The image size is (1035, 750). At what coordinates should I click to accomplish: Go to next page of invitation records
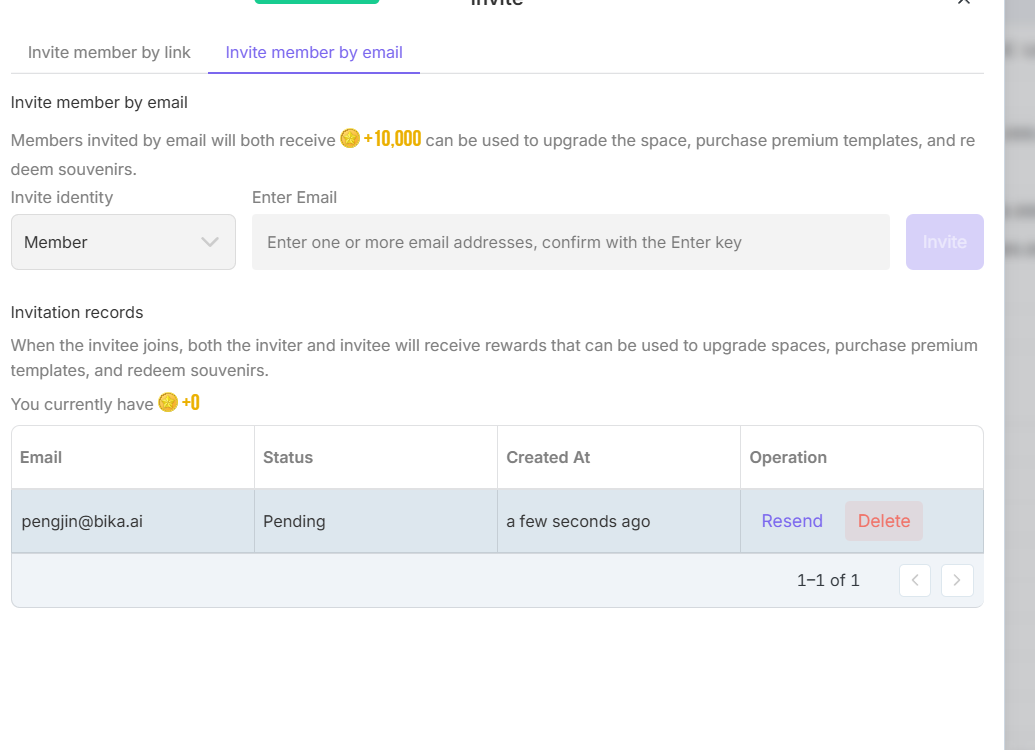[x=957, y=580]
